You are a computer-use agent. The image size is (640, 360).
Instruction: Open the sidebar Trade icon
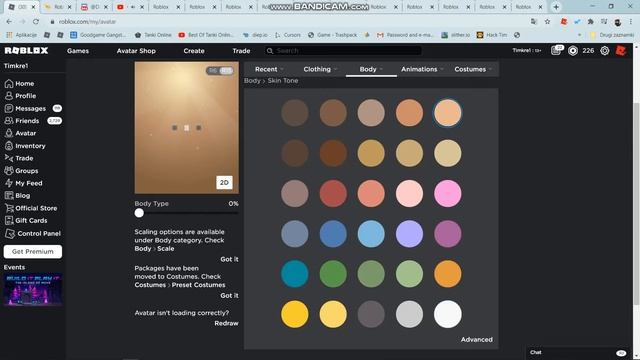click(x=9, y=158)
